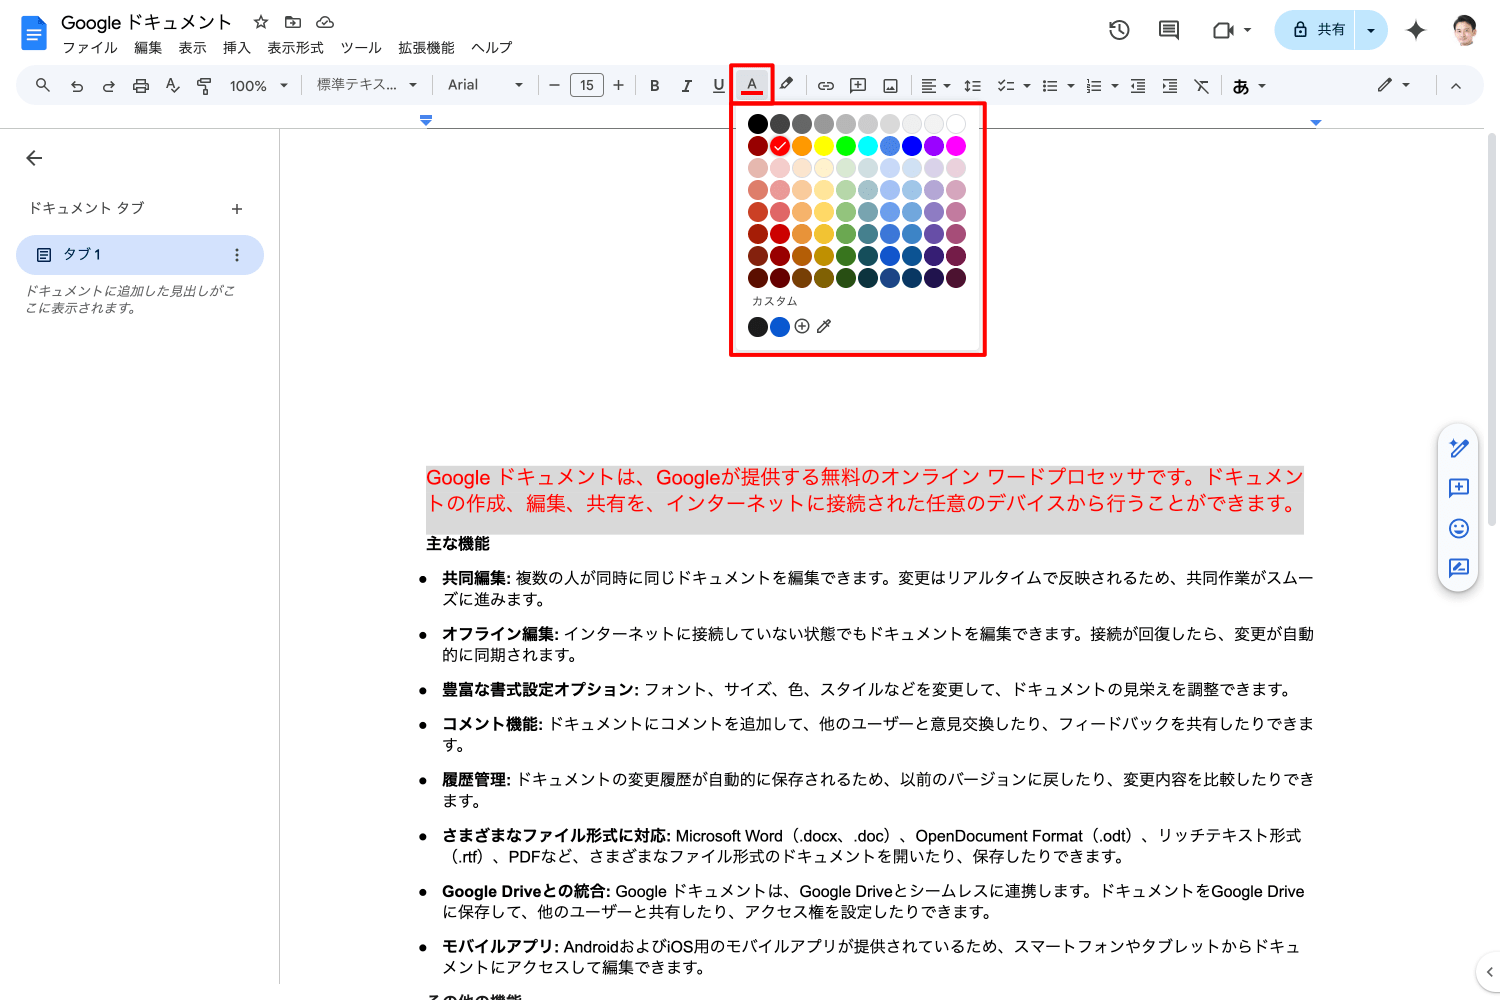Select the custom blue swatch under カスタム
Image resolution: width=1500 pixels, height=1000 pixels.
(780, 326)
